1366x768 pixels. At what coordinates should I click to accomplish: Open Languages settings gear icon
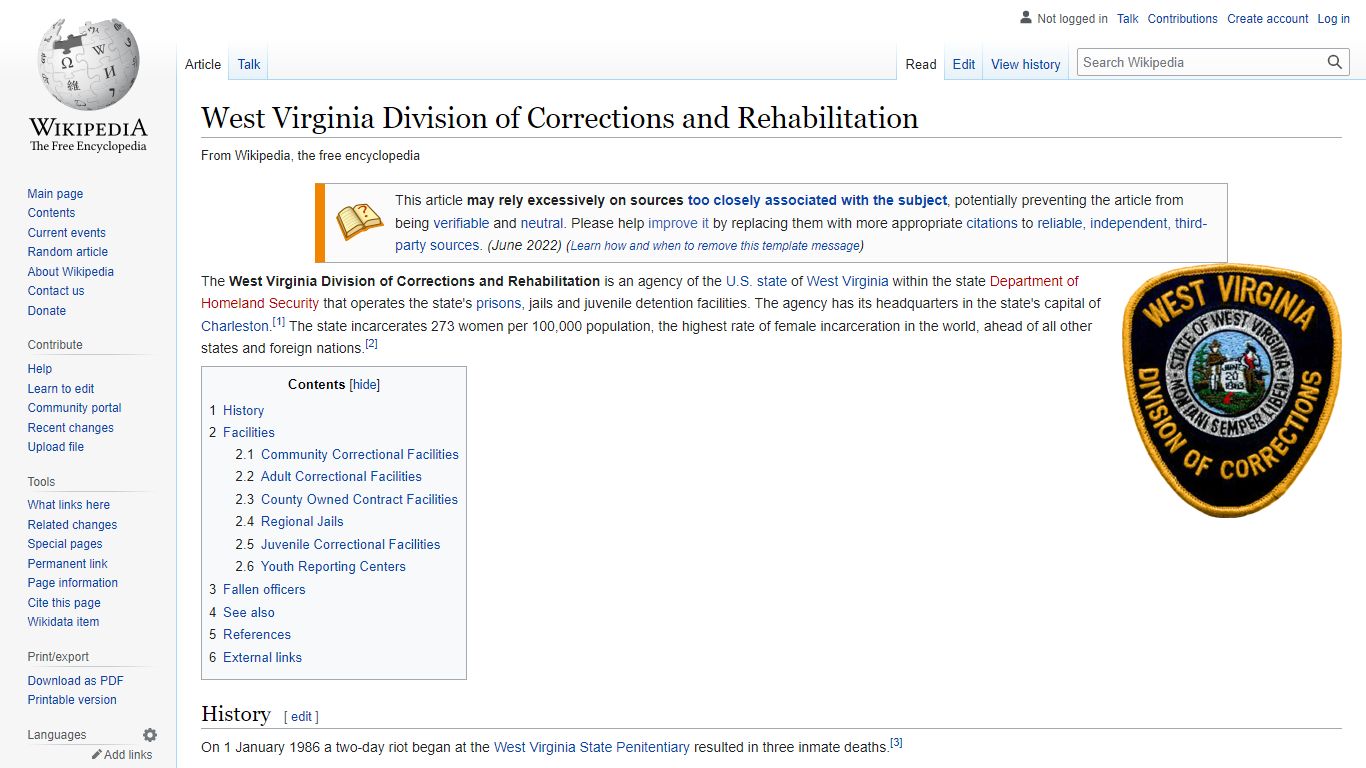(150, 735)
